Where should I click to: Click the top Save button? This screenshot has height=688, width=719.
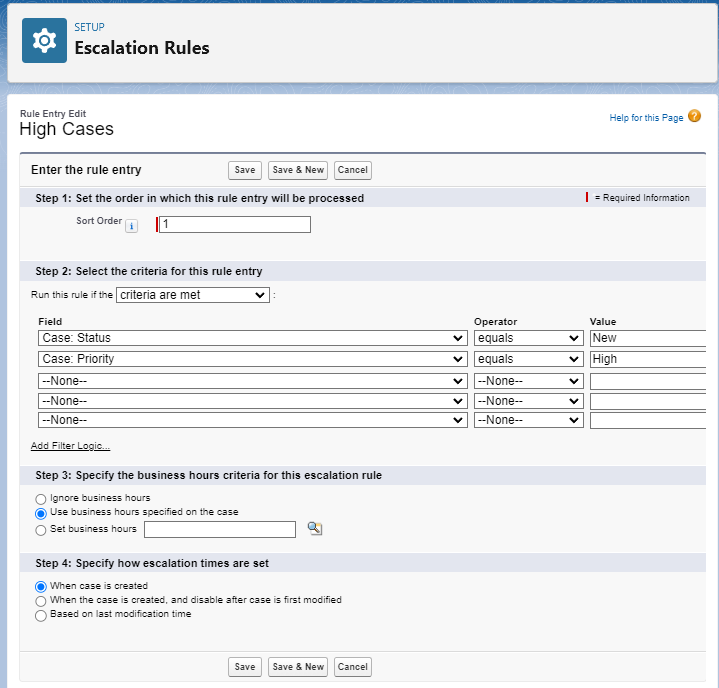point(245,170)
